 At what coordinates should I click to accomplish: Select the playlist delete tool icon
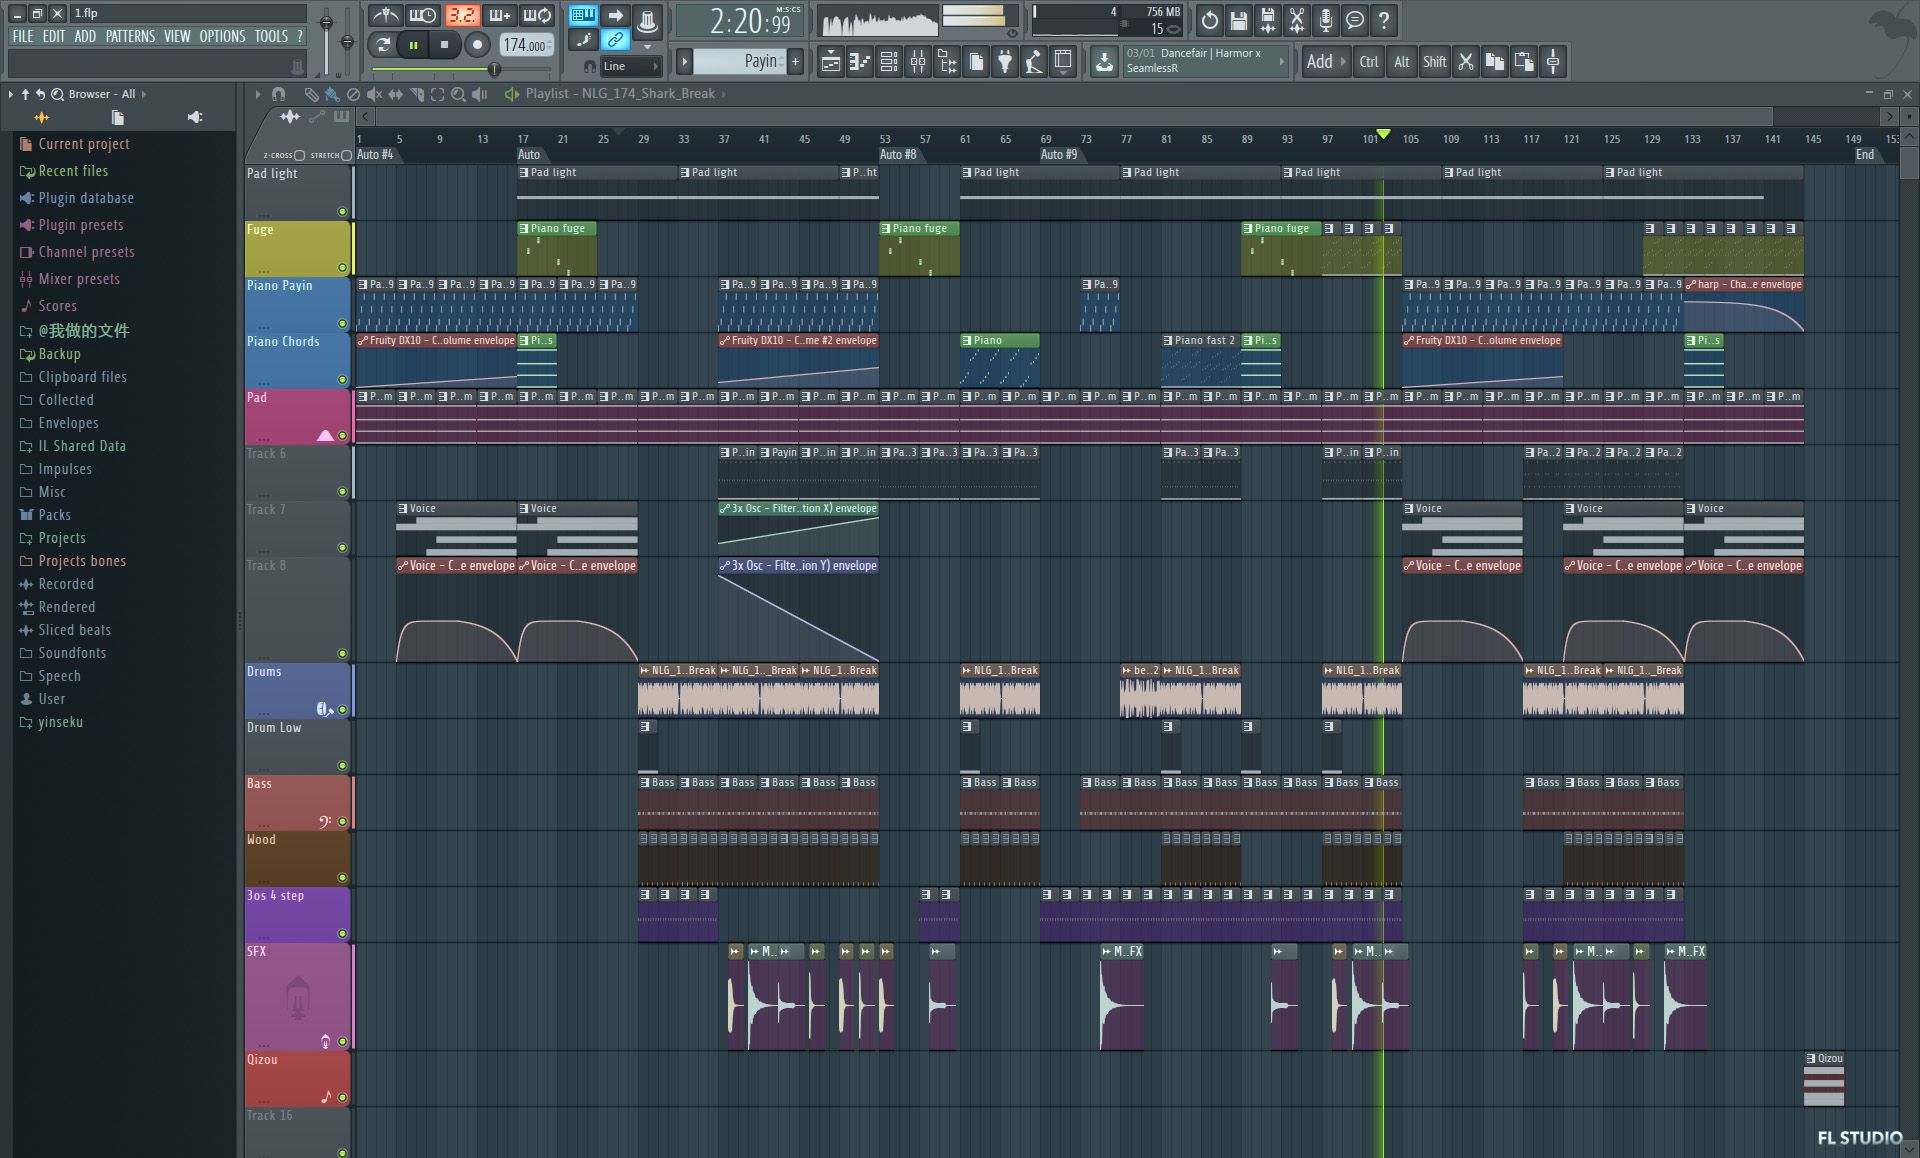coord(353,94)
